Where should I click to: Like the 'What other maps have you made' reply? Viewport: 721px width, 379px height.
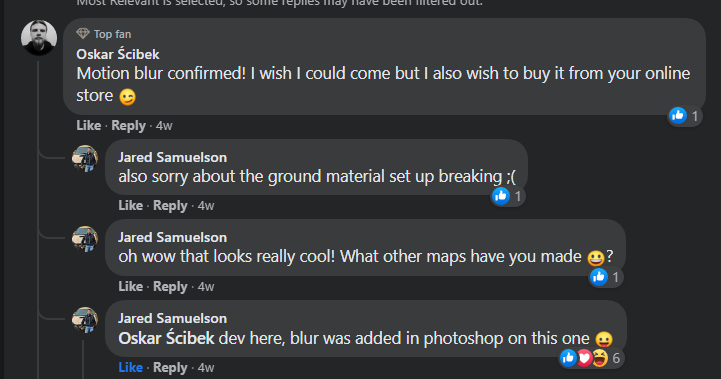pyautogui.click(x=131, y=287)
